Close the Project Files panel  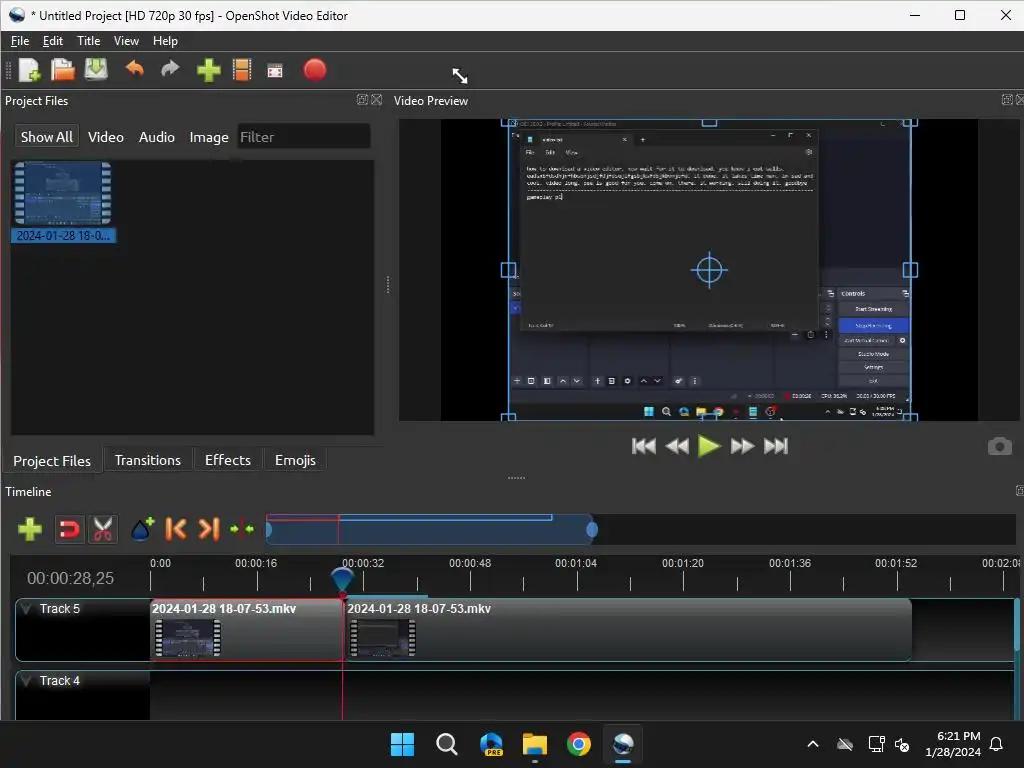[x=377, y=100]
